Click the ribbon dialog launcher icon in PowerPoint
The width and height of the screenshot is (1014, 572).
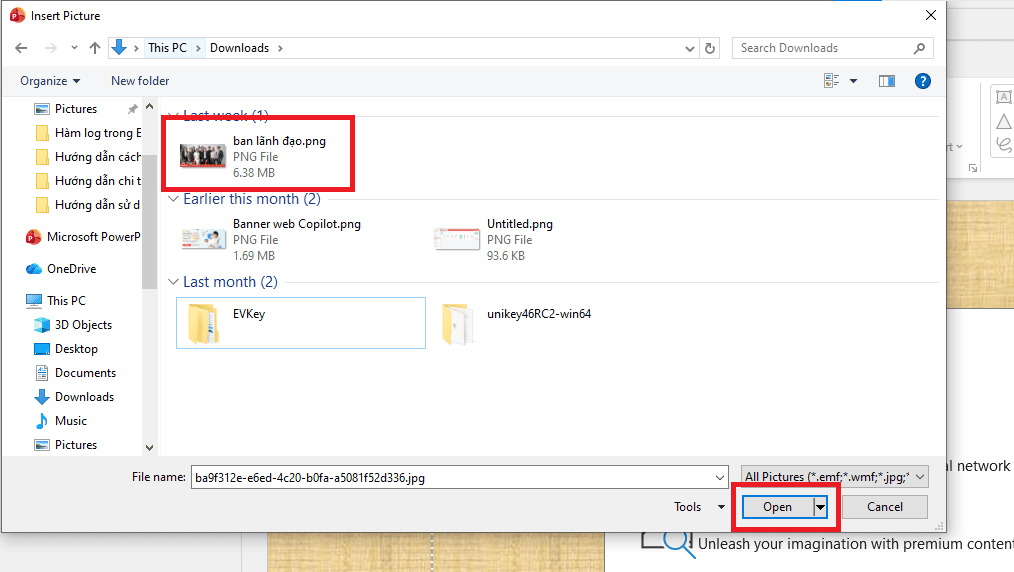click(973, 168)
